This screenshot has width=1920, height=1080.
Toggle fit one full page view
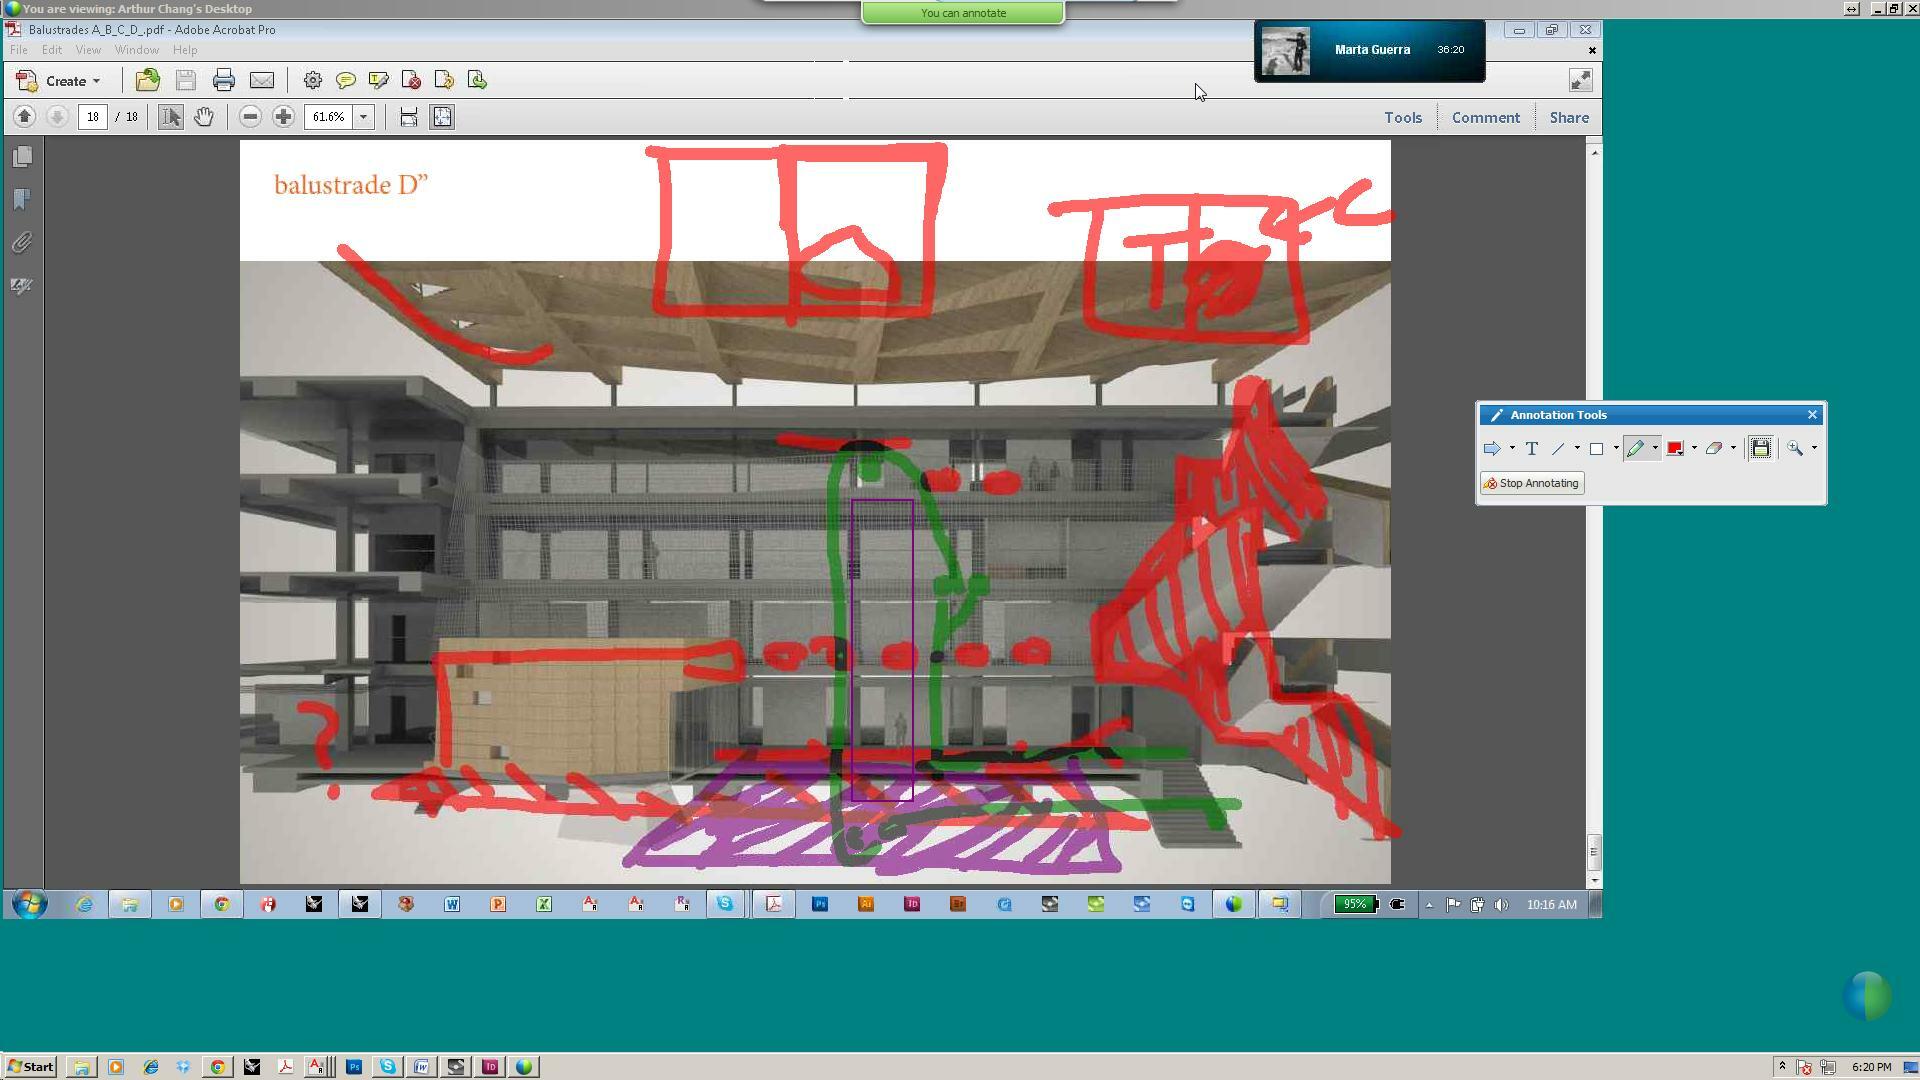442,117
